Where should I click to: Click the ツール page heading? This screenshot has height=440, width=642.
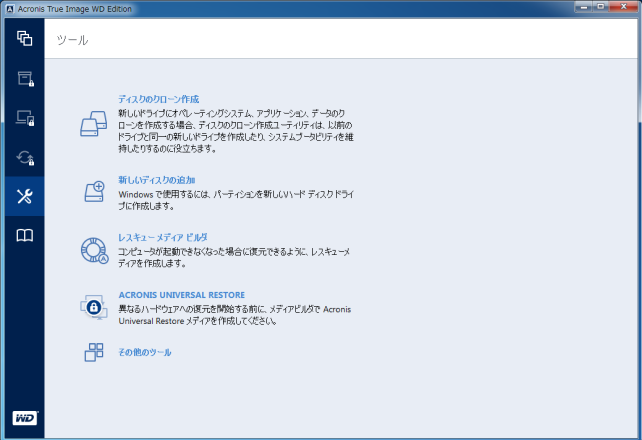pos(72,40)
